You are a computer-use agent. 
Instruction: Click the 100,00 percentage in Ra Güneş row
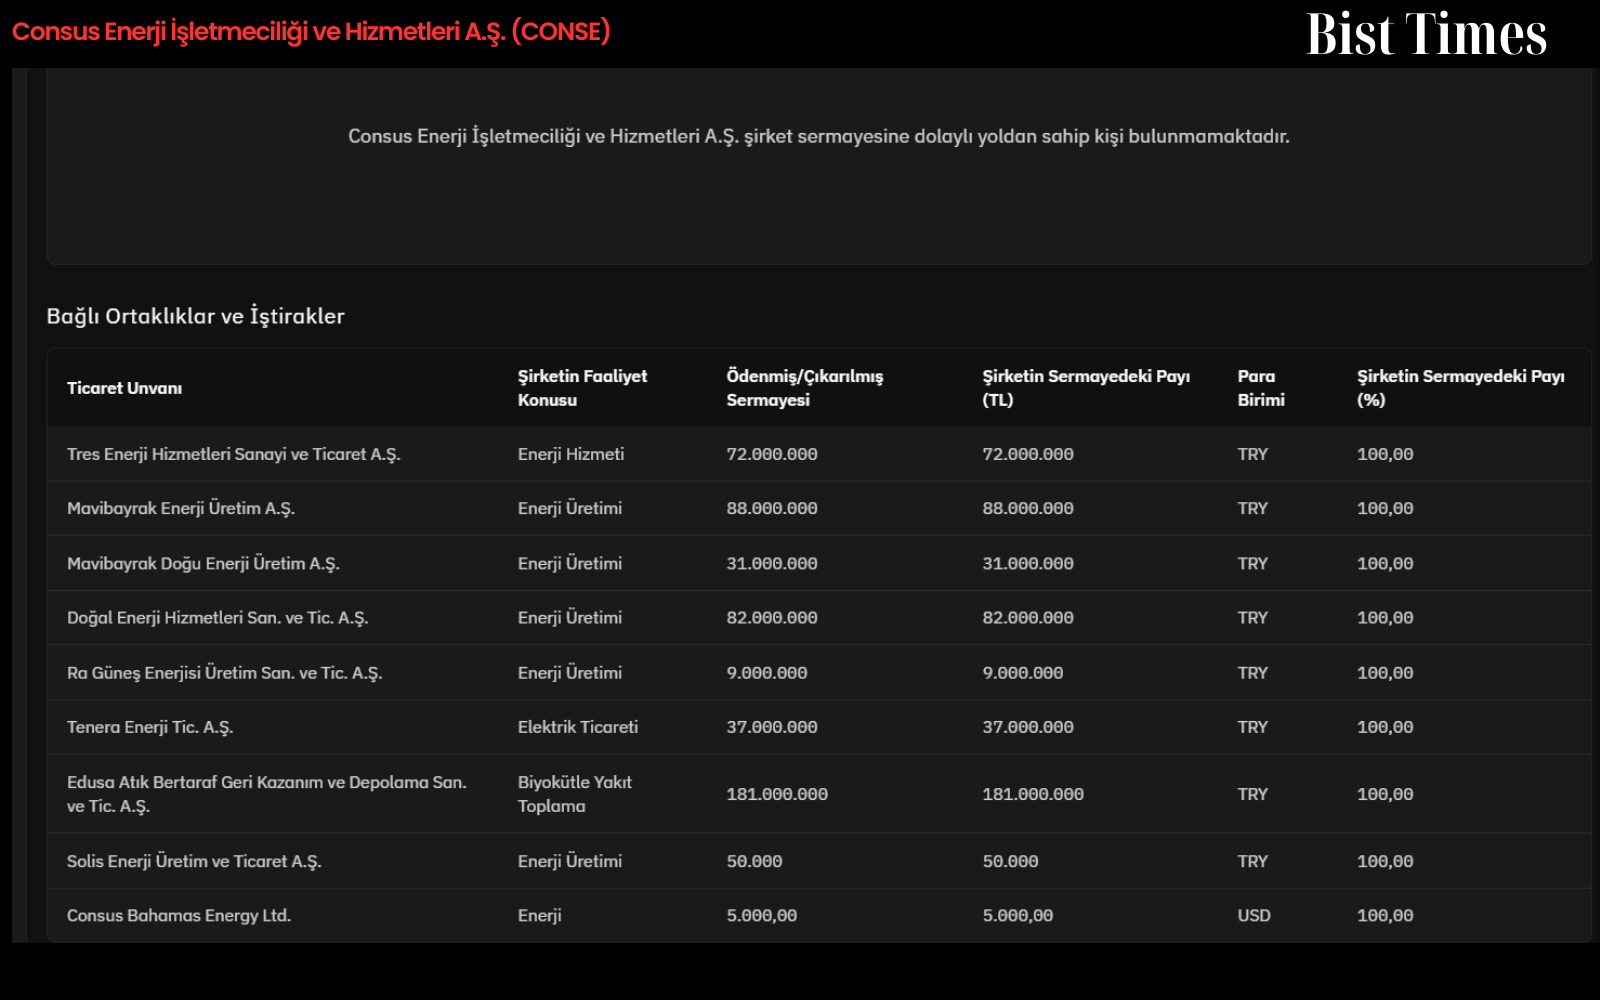(1385, 673)
